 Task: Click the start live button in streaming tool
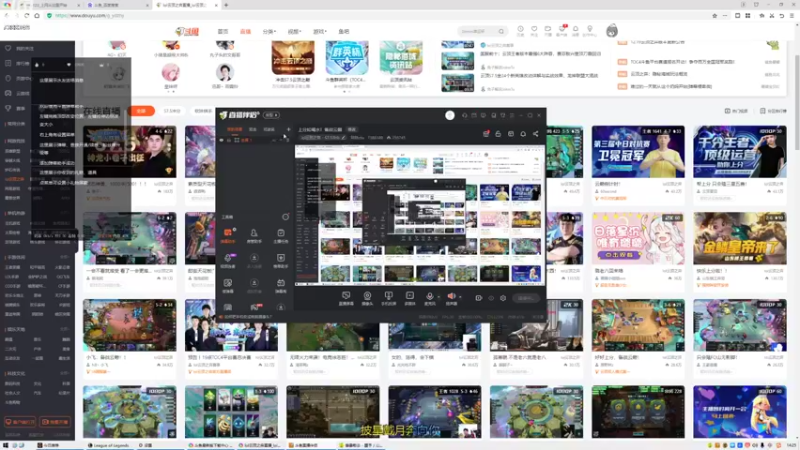(x=526, y=298)
